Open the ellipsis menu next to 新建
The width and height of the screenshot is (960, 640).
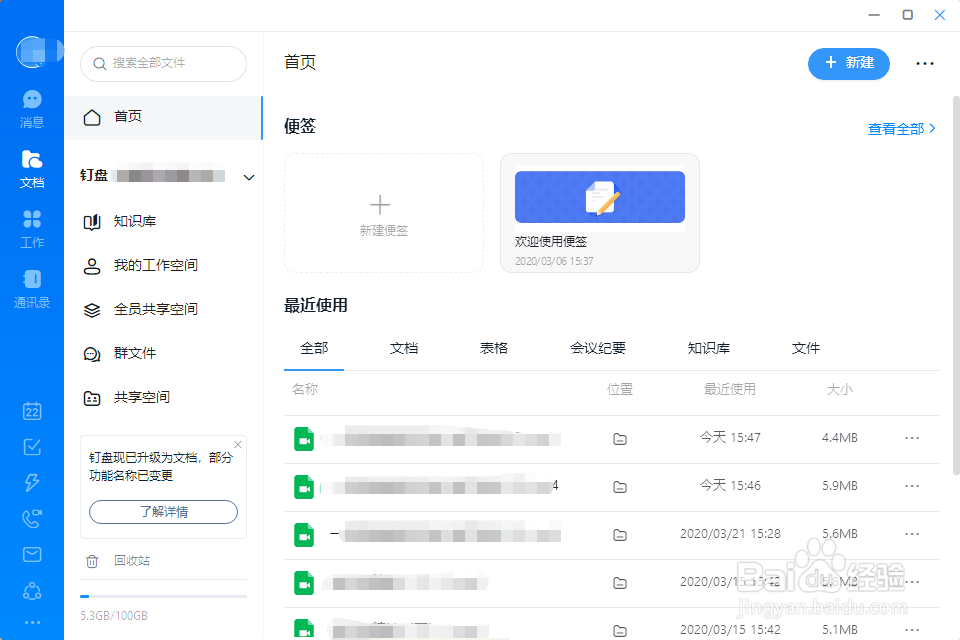pyautogui.click(x=924, y=63)
